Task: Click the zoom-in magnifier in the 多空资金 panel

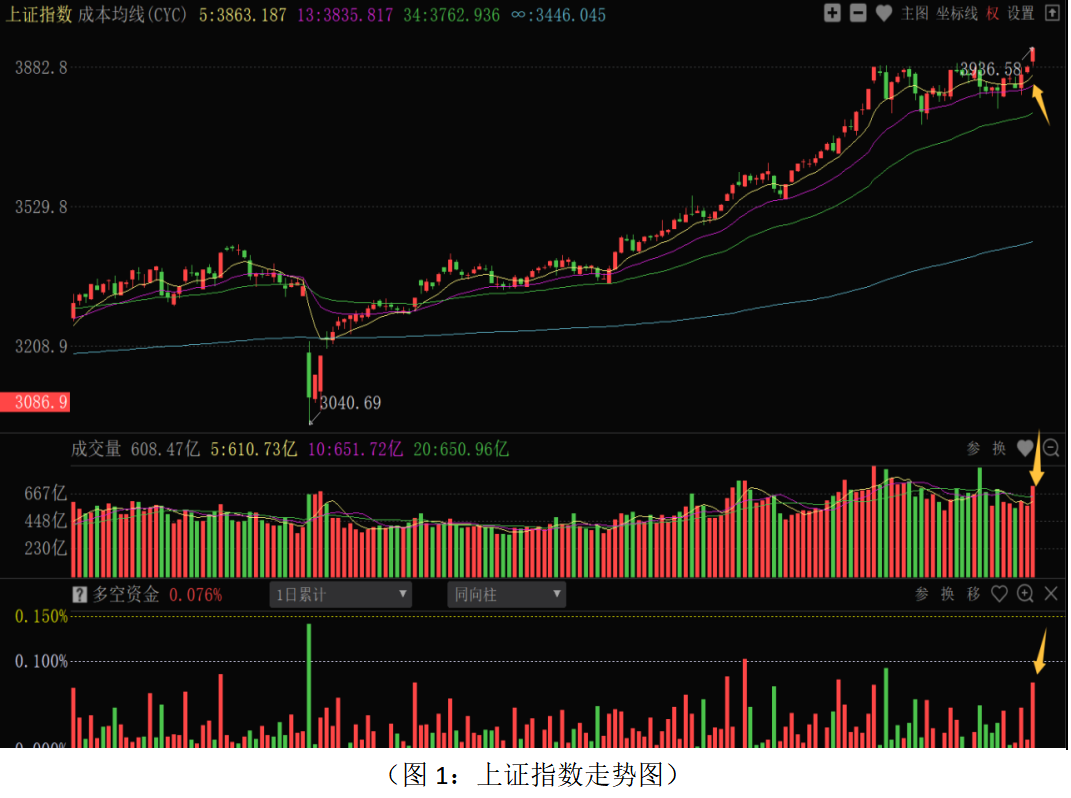Action: 1025,594
